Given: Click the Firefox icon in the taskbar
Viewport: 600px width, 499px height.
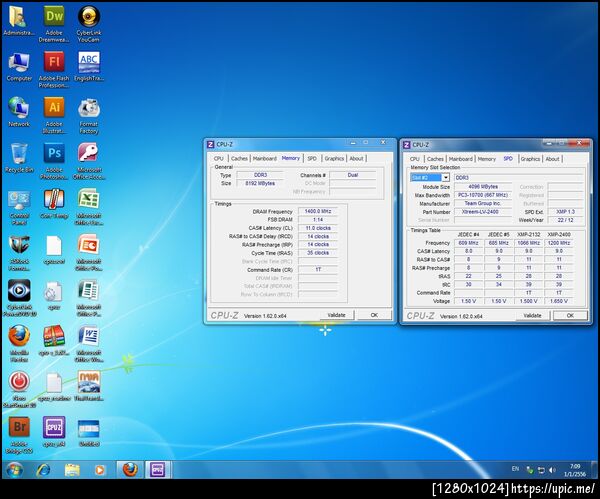Looking at the screenshot, I should pos(129,469).
